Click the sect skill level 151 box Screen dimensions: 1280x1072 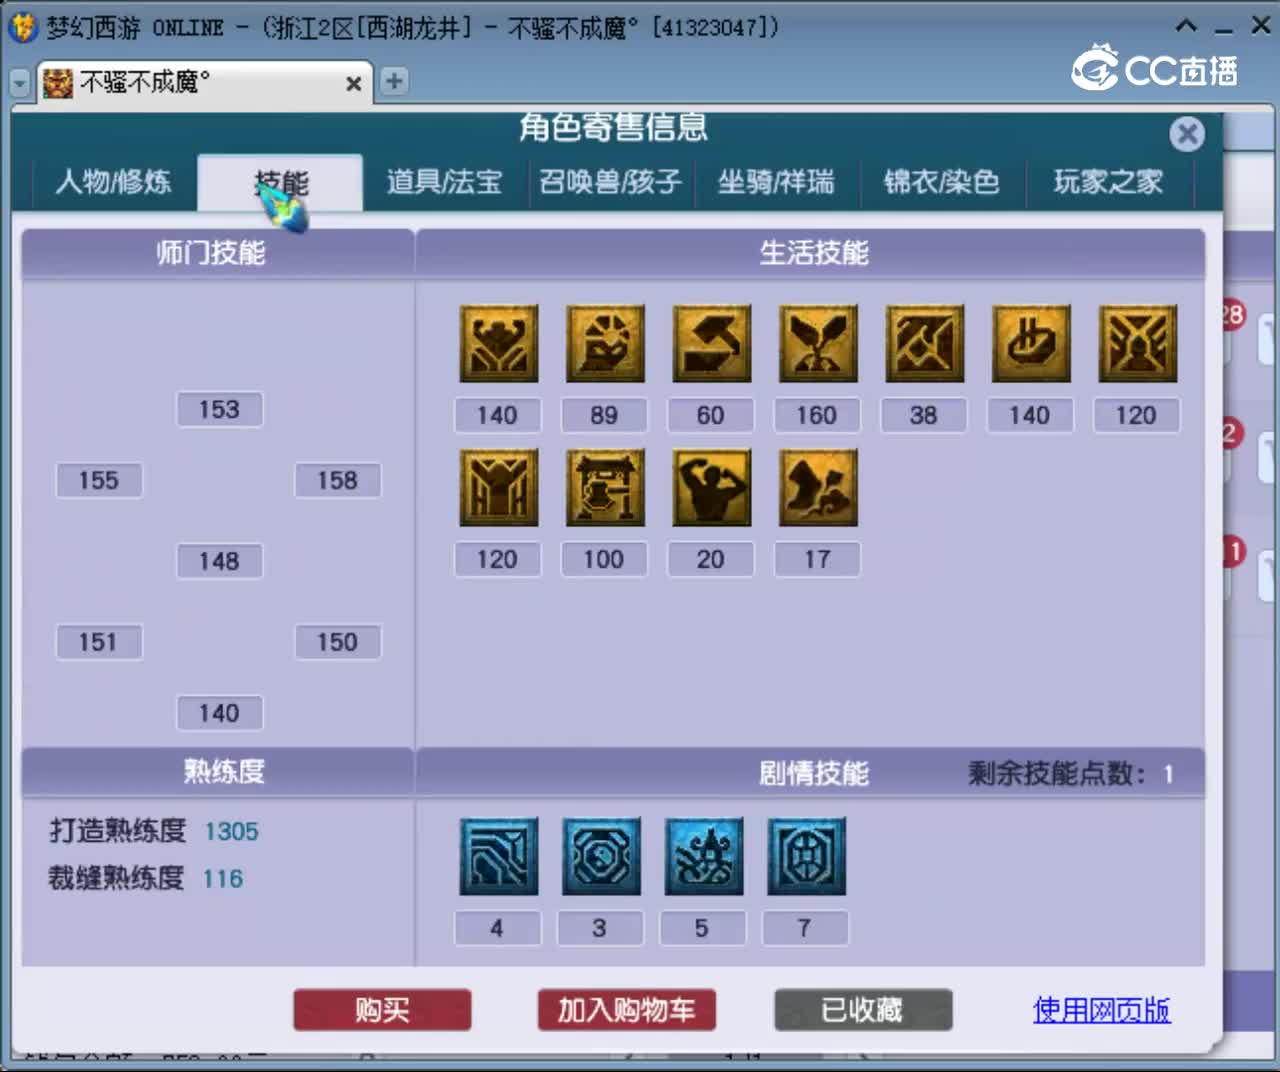point(98,642)
